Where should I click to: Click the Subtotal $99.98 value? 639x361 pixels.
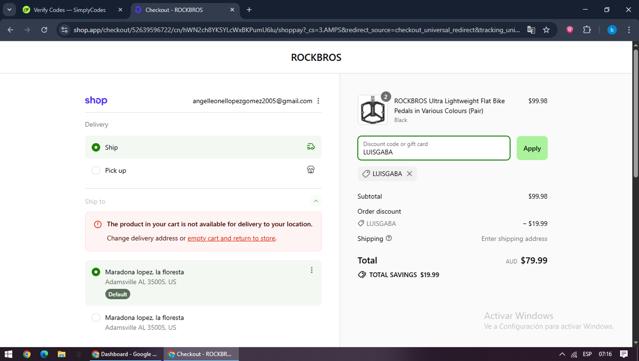pos(538,196)
